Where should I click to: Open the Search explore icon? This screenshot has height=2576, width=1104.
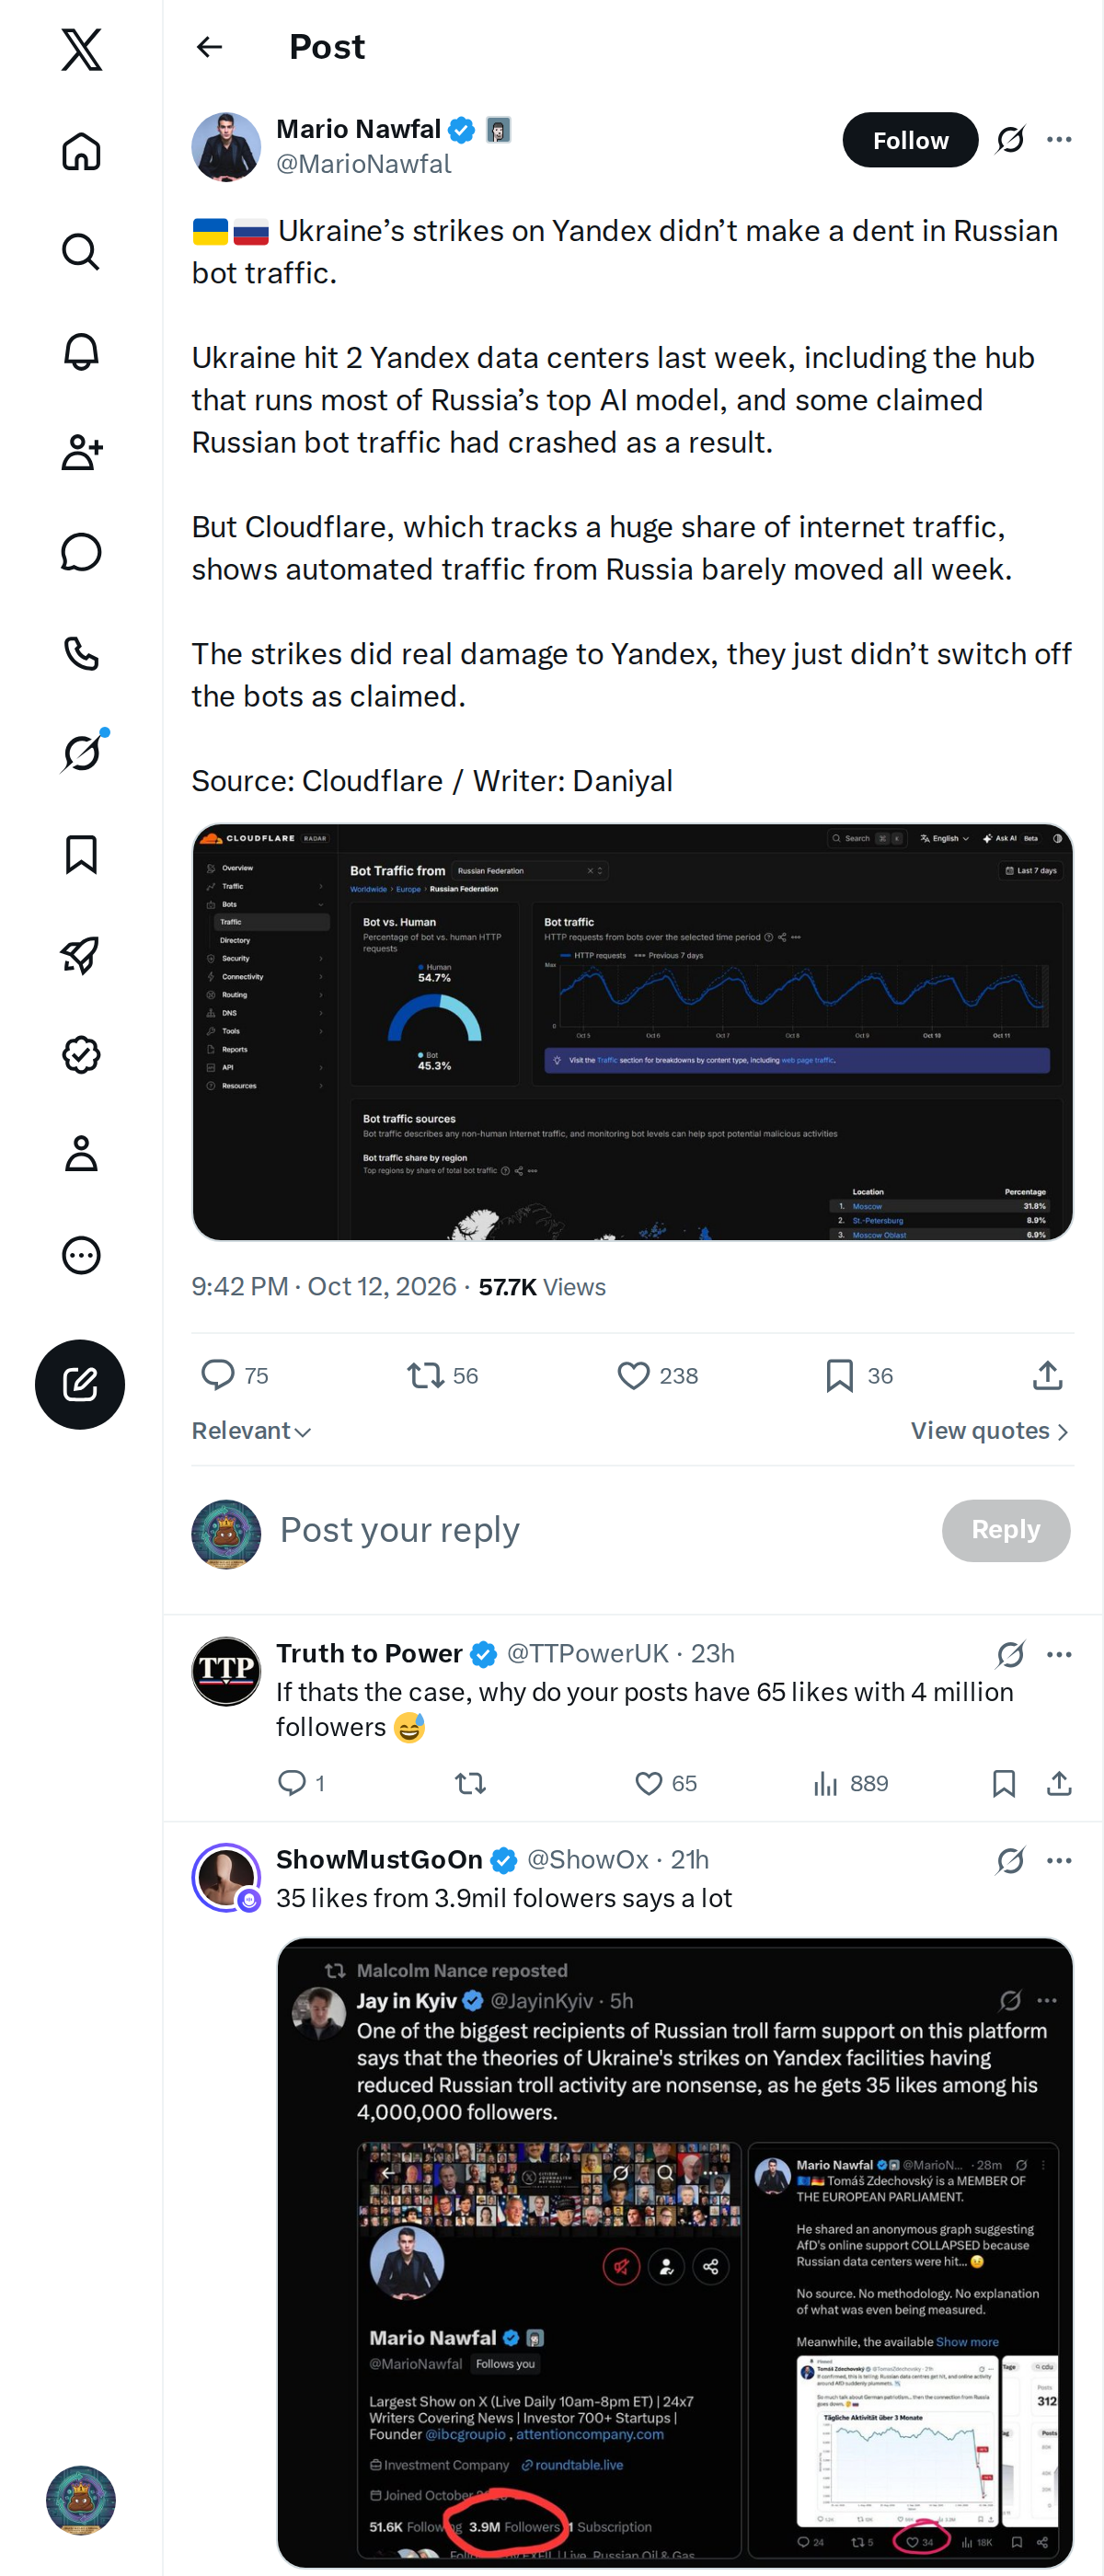[81, 252]
